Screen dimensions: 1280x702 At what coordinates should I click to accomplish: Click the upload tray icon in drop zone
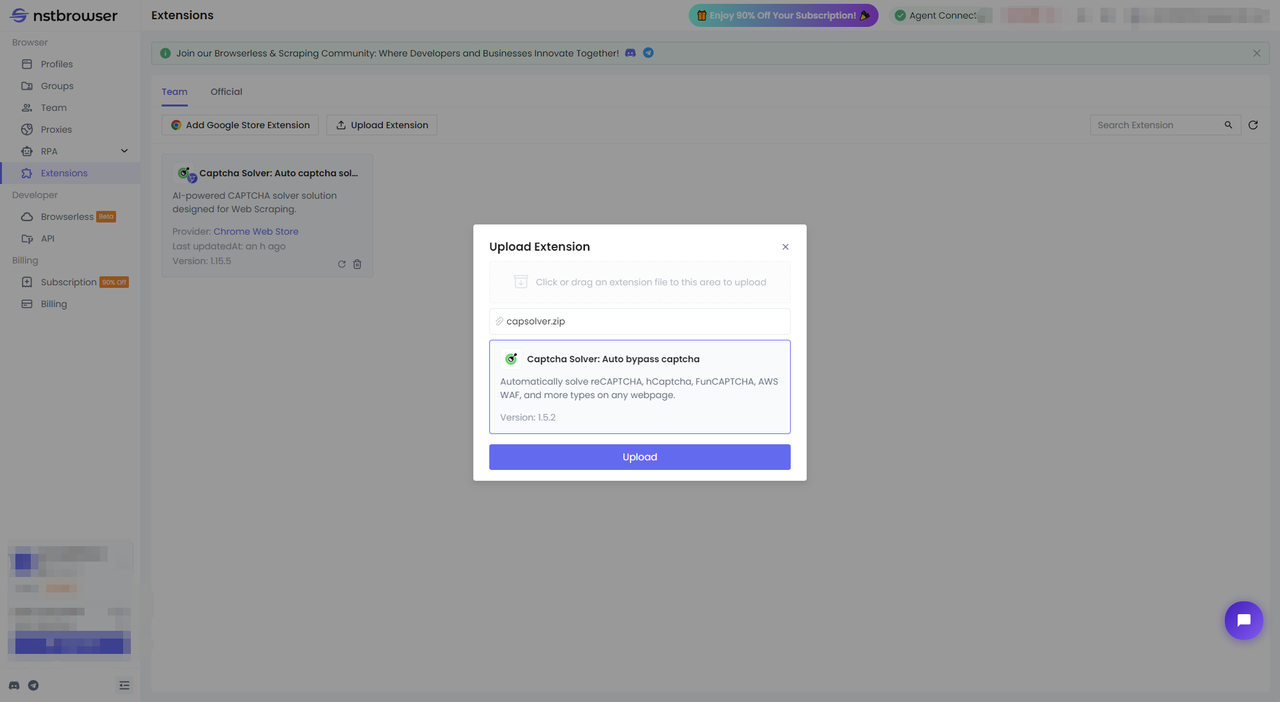521,282
